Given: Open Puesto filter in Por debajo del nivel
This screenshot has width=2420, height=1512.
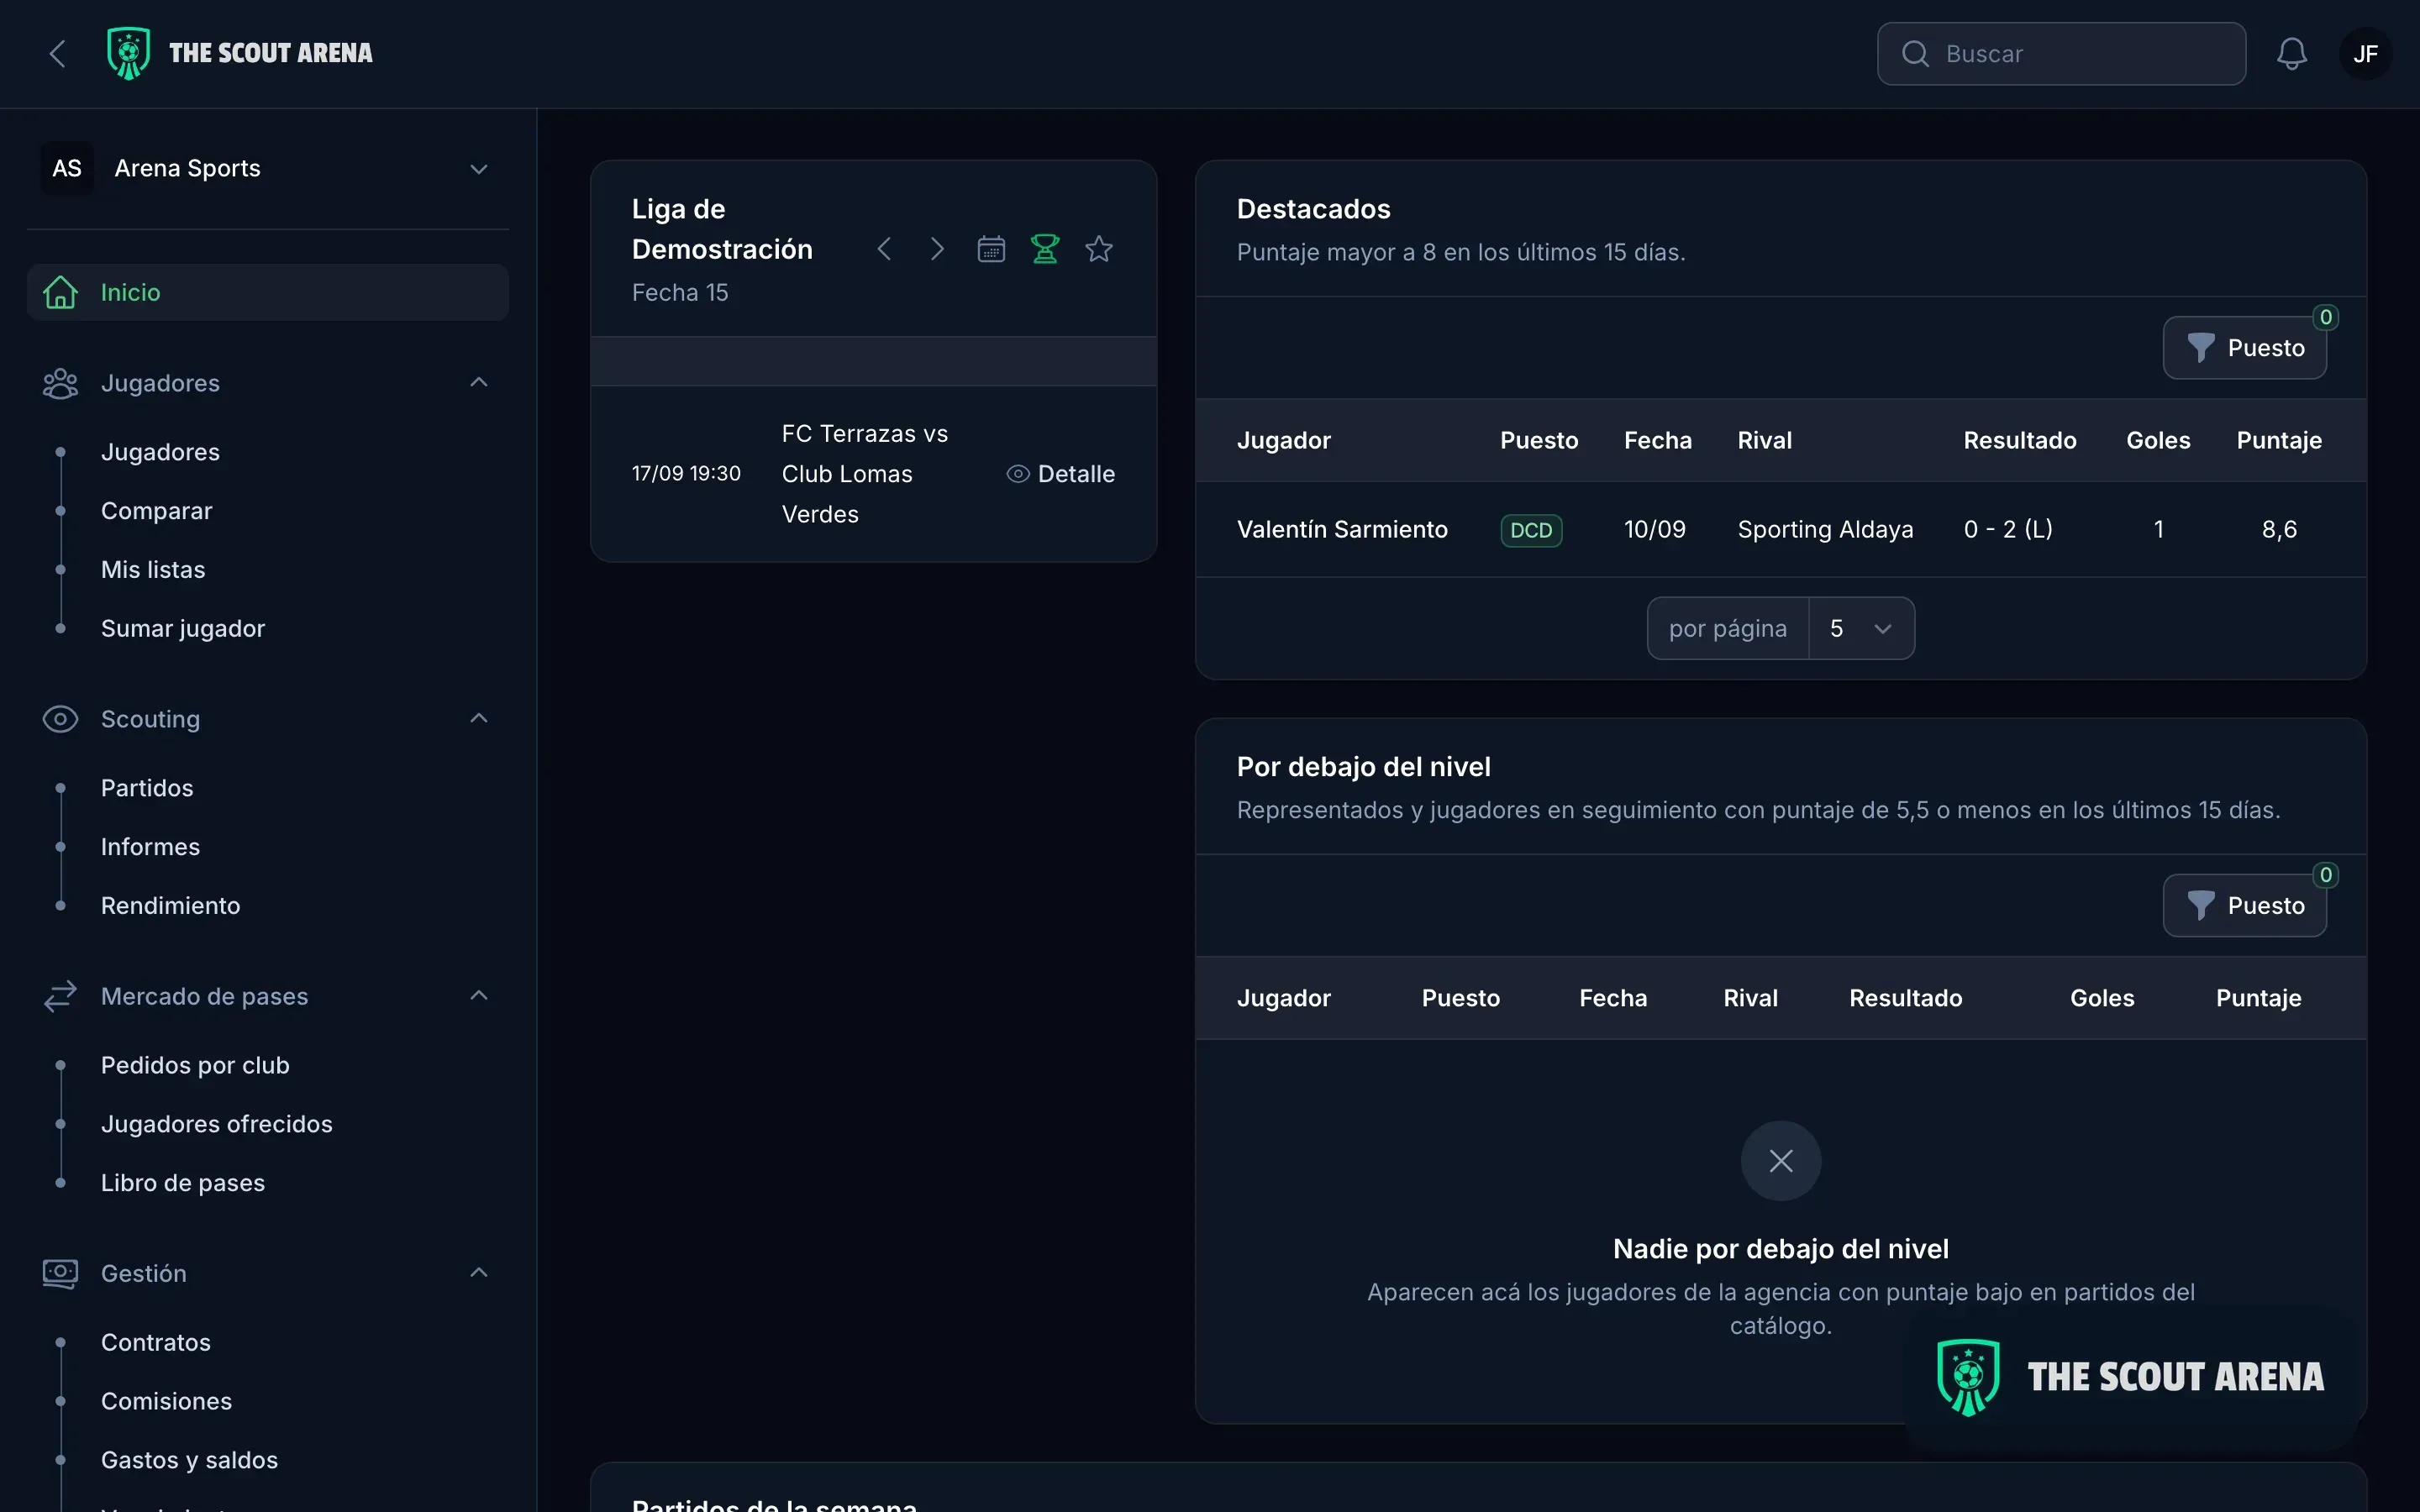Looking at the screenshot, I should point(2244,906).
